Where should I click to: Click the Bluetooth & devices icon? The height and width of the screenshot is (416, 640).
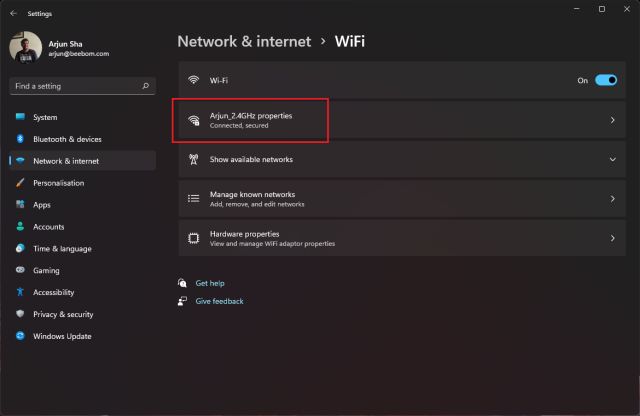click(x=20, y=139)
